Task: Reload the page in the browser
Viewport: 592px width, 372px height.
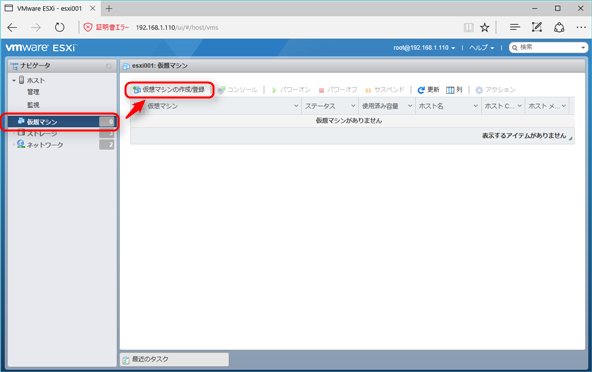Action: [x=60, y=27]
